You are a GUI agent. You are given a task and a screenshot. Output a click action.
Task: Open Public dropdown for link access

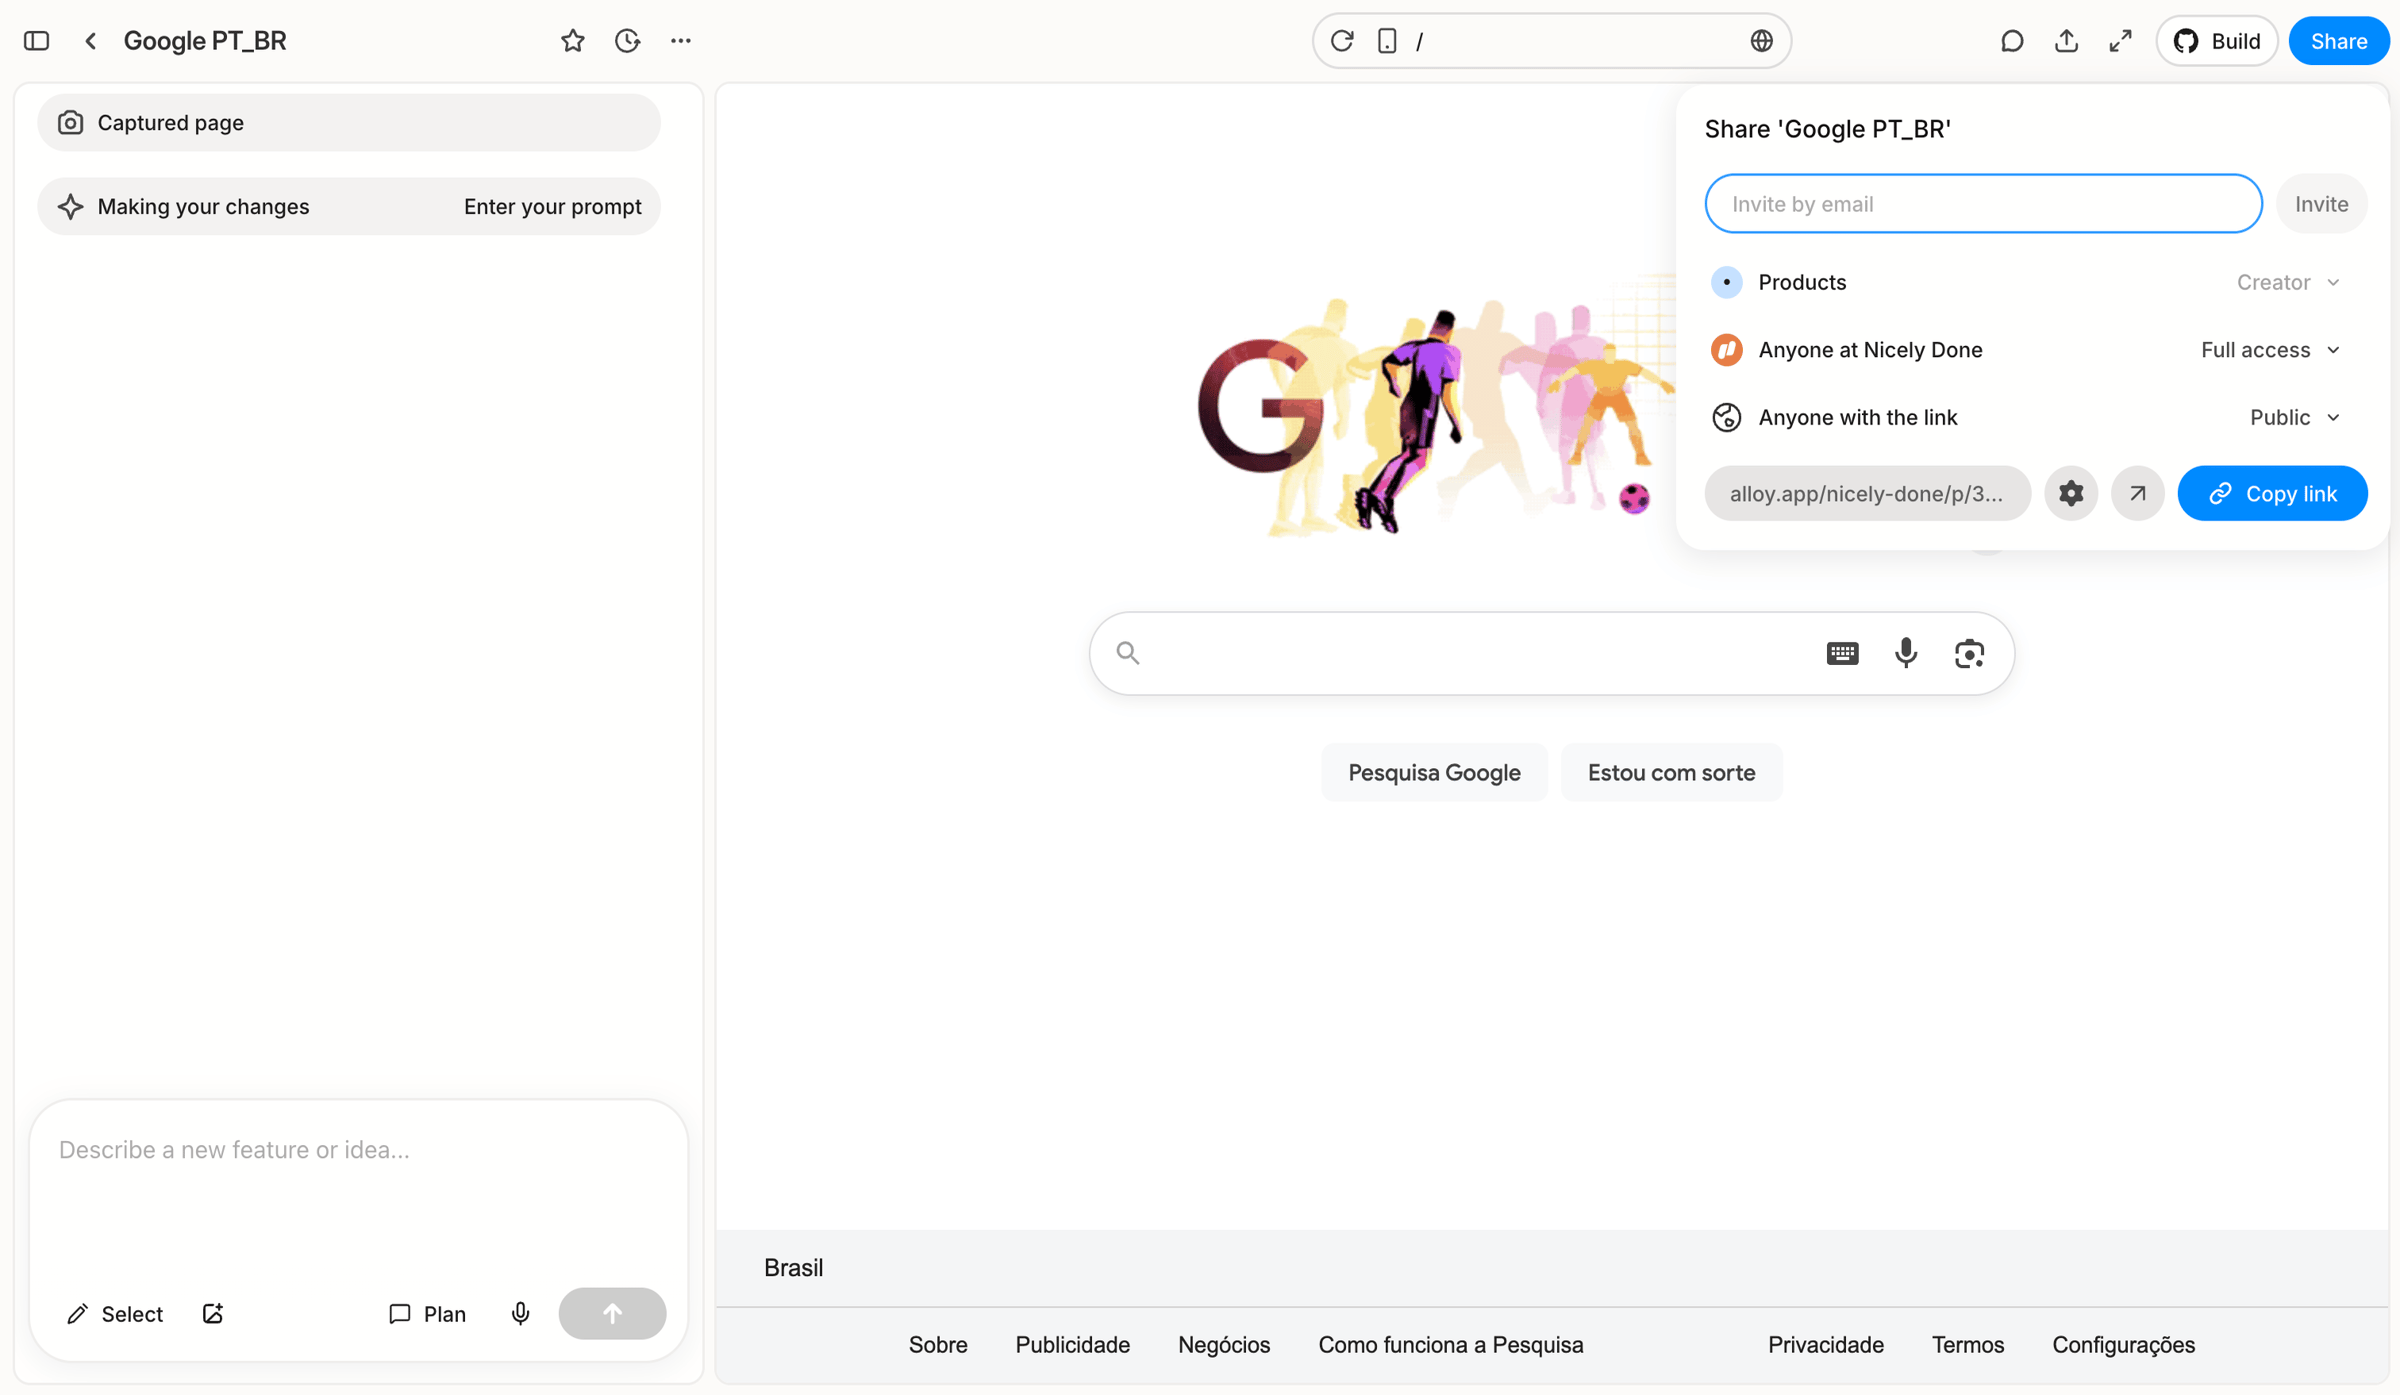pyautogui.click(x=2295, y=417)
